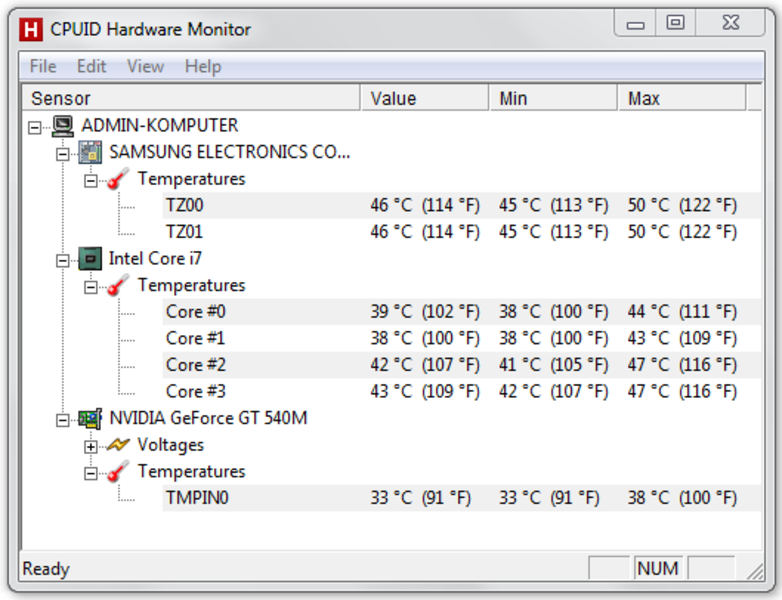Screen dimensions: 782x600
Task: Select the Voltages label
Action: click(171, 445)
